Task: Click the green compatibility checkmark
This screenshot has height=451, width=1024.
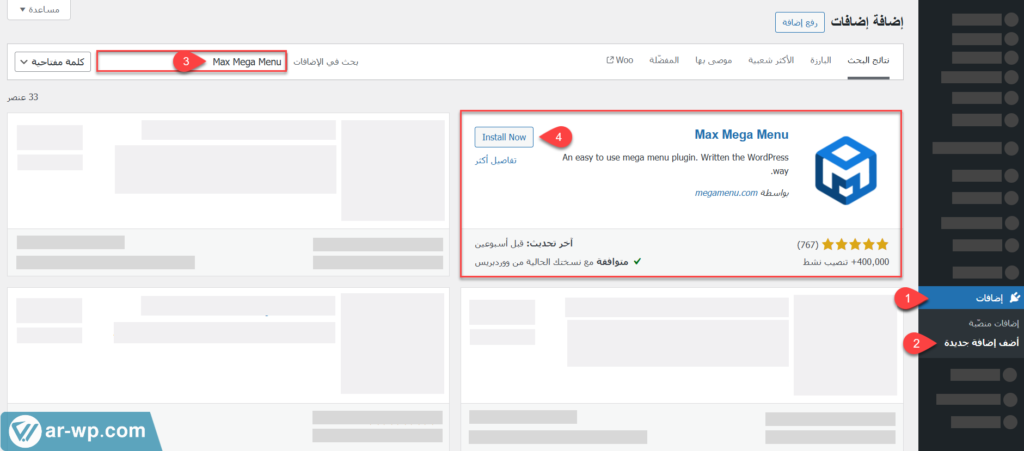Action: pyautogui.click(x=637, y=261)
